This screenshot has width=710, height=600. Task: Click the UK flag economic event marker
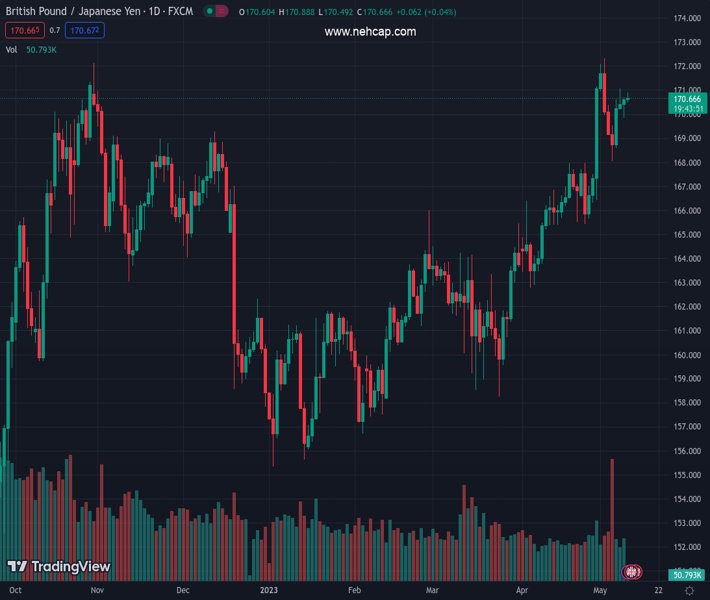pyautogui.click(x=631, y=572)
